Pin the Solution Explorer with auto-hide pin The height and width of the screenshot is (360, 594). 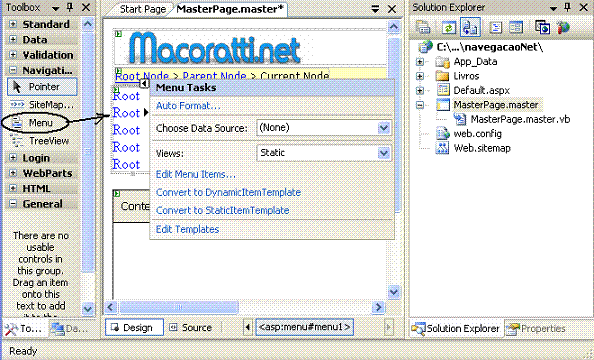[x=567, y=7]
